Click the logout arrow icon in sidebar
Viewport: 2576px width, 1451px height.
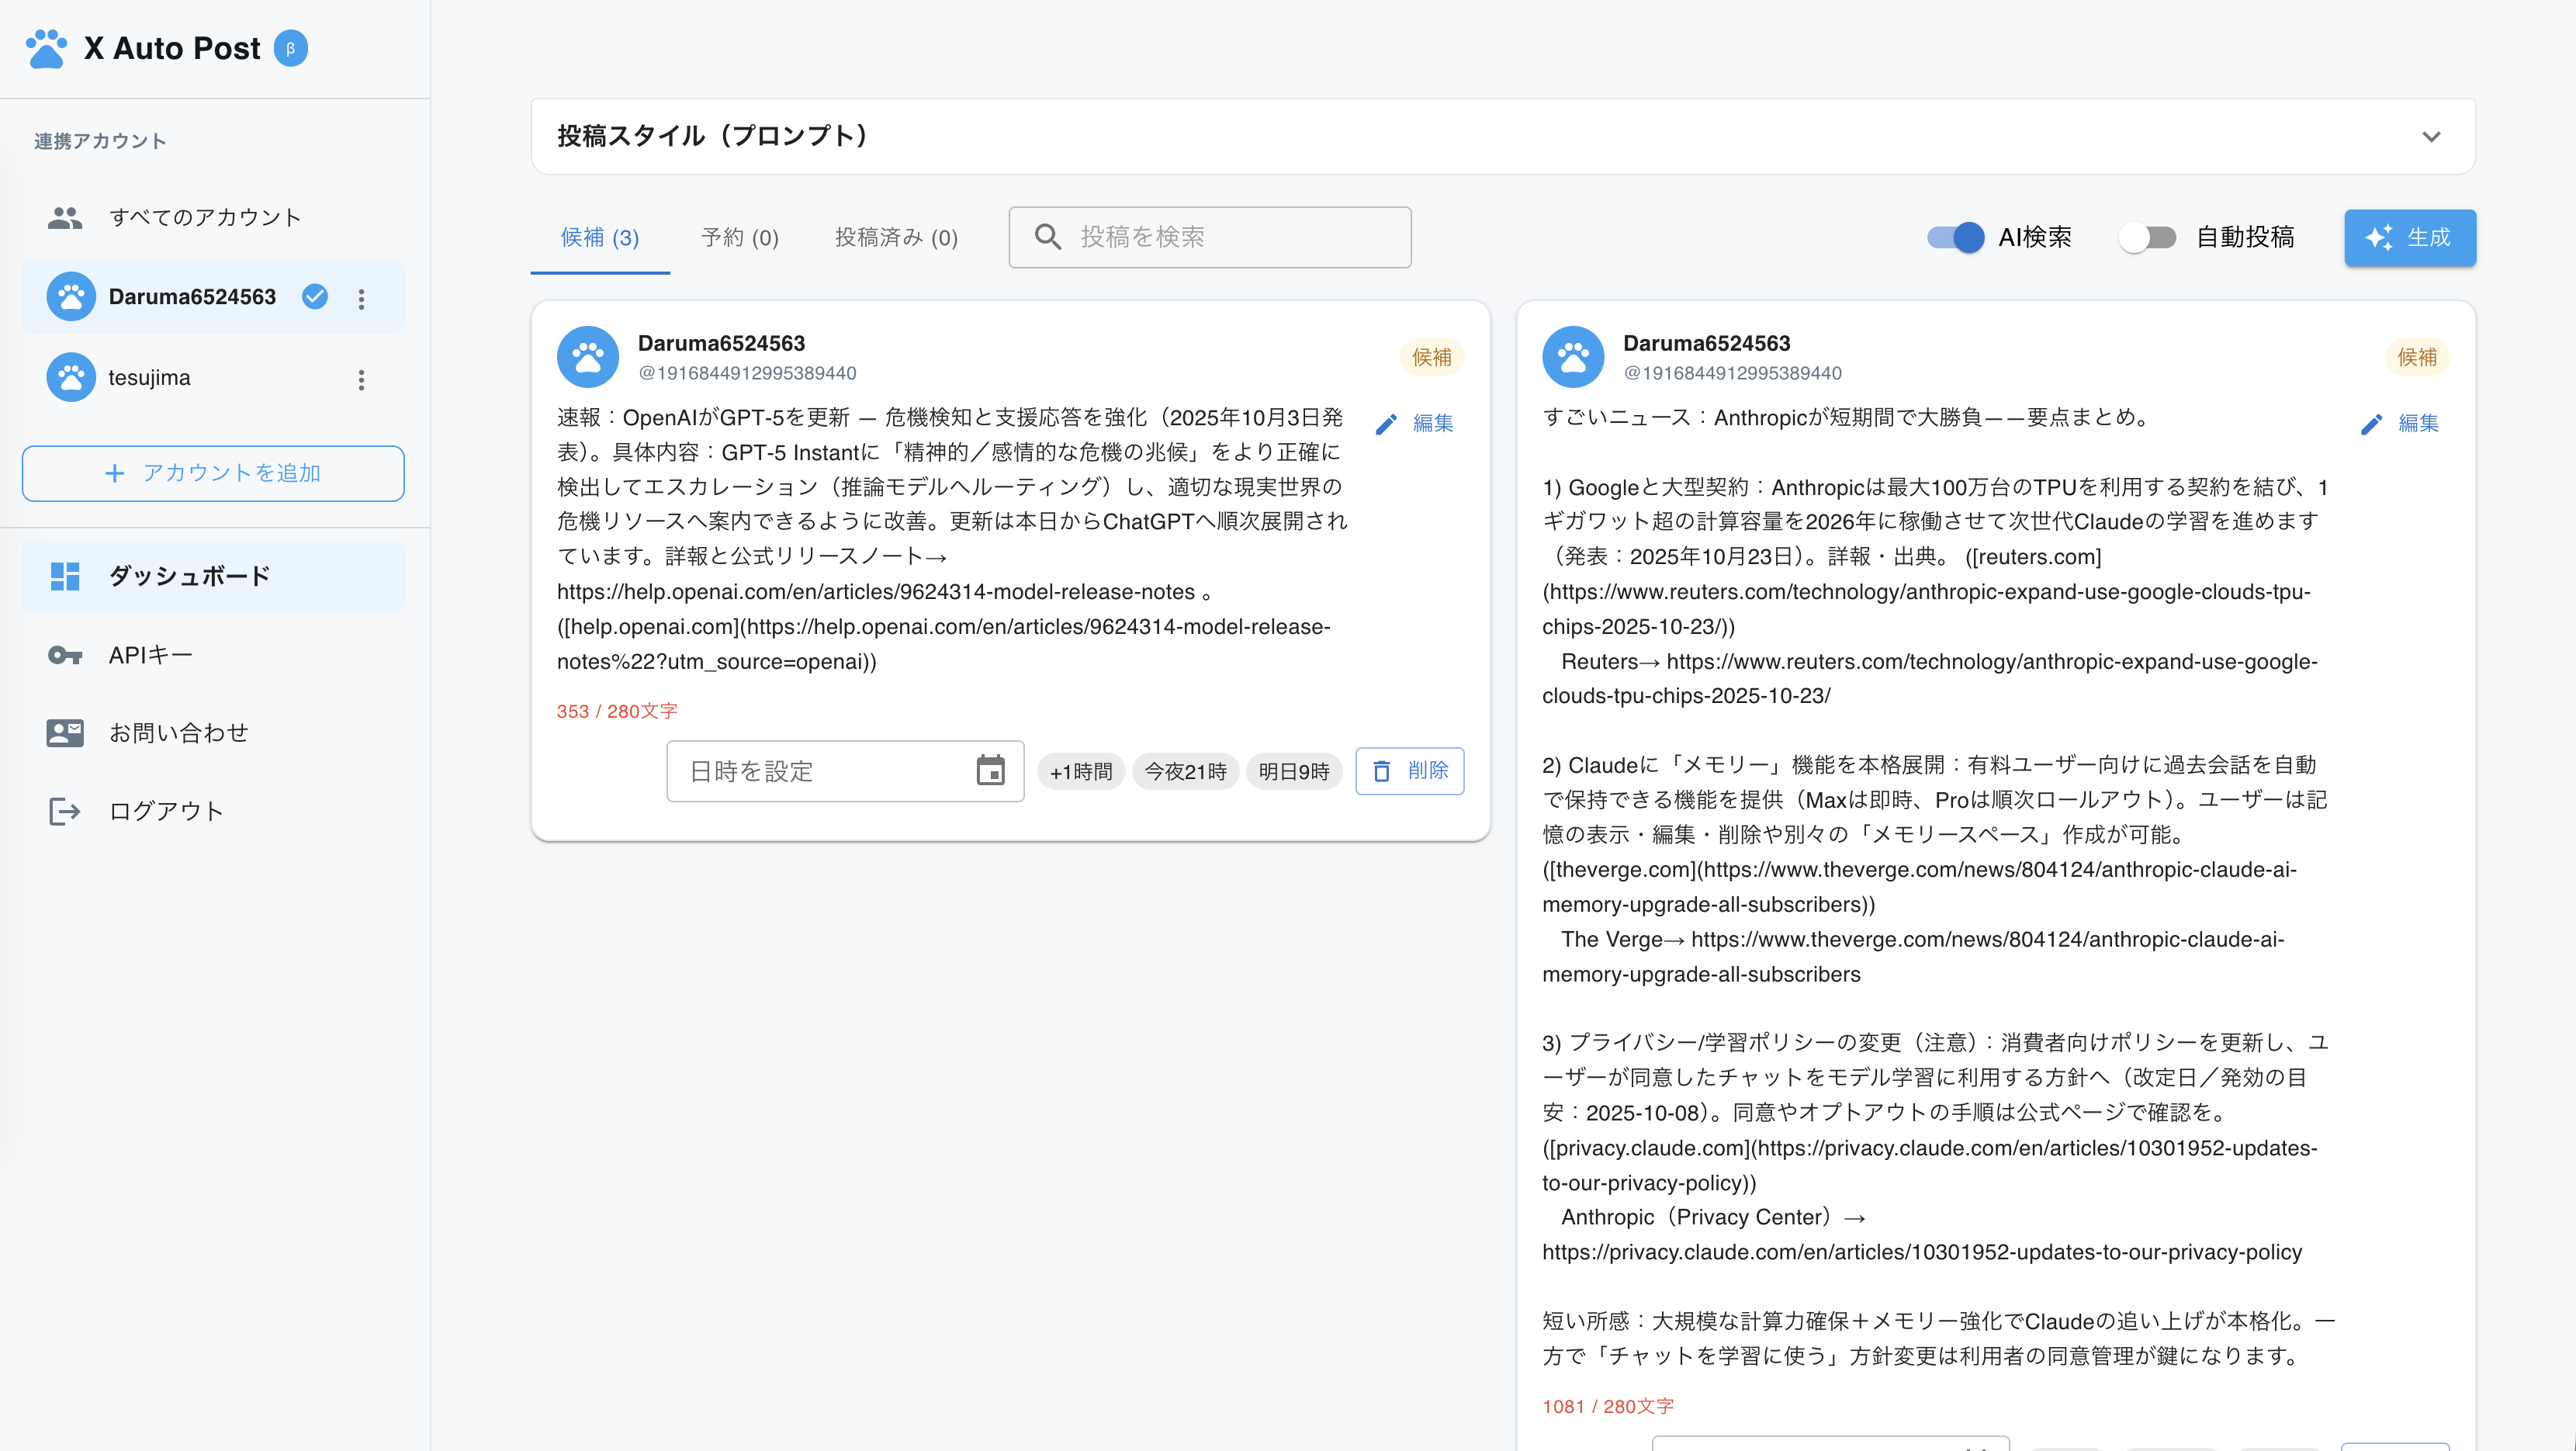[x=65, y=811]
